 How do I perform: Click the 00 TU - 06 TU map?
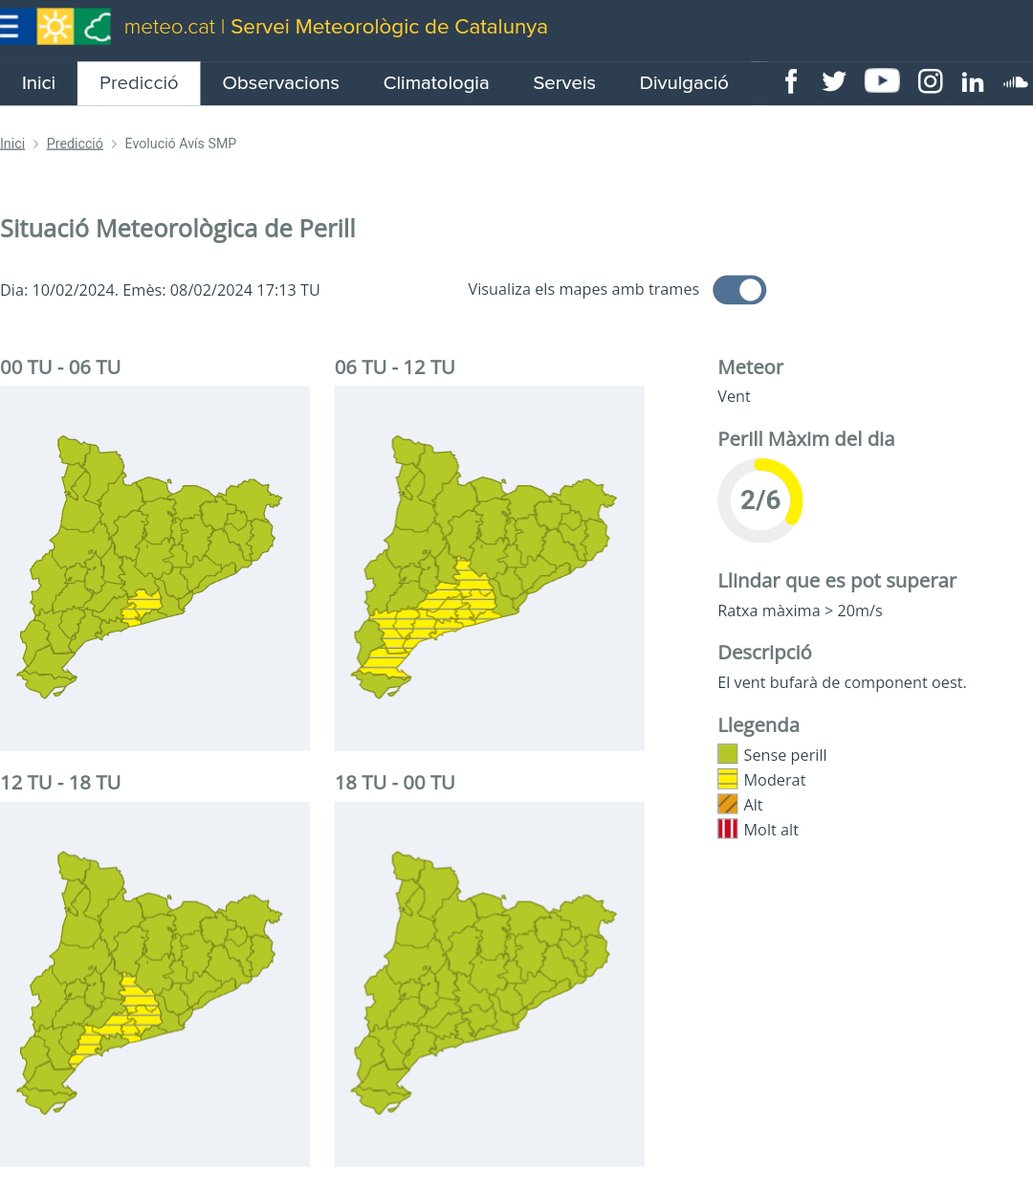[155, 568]
